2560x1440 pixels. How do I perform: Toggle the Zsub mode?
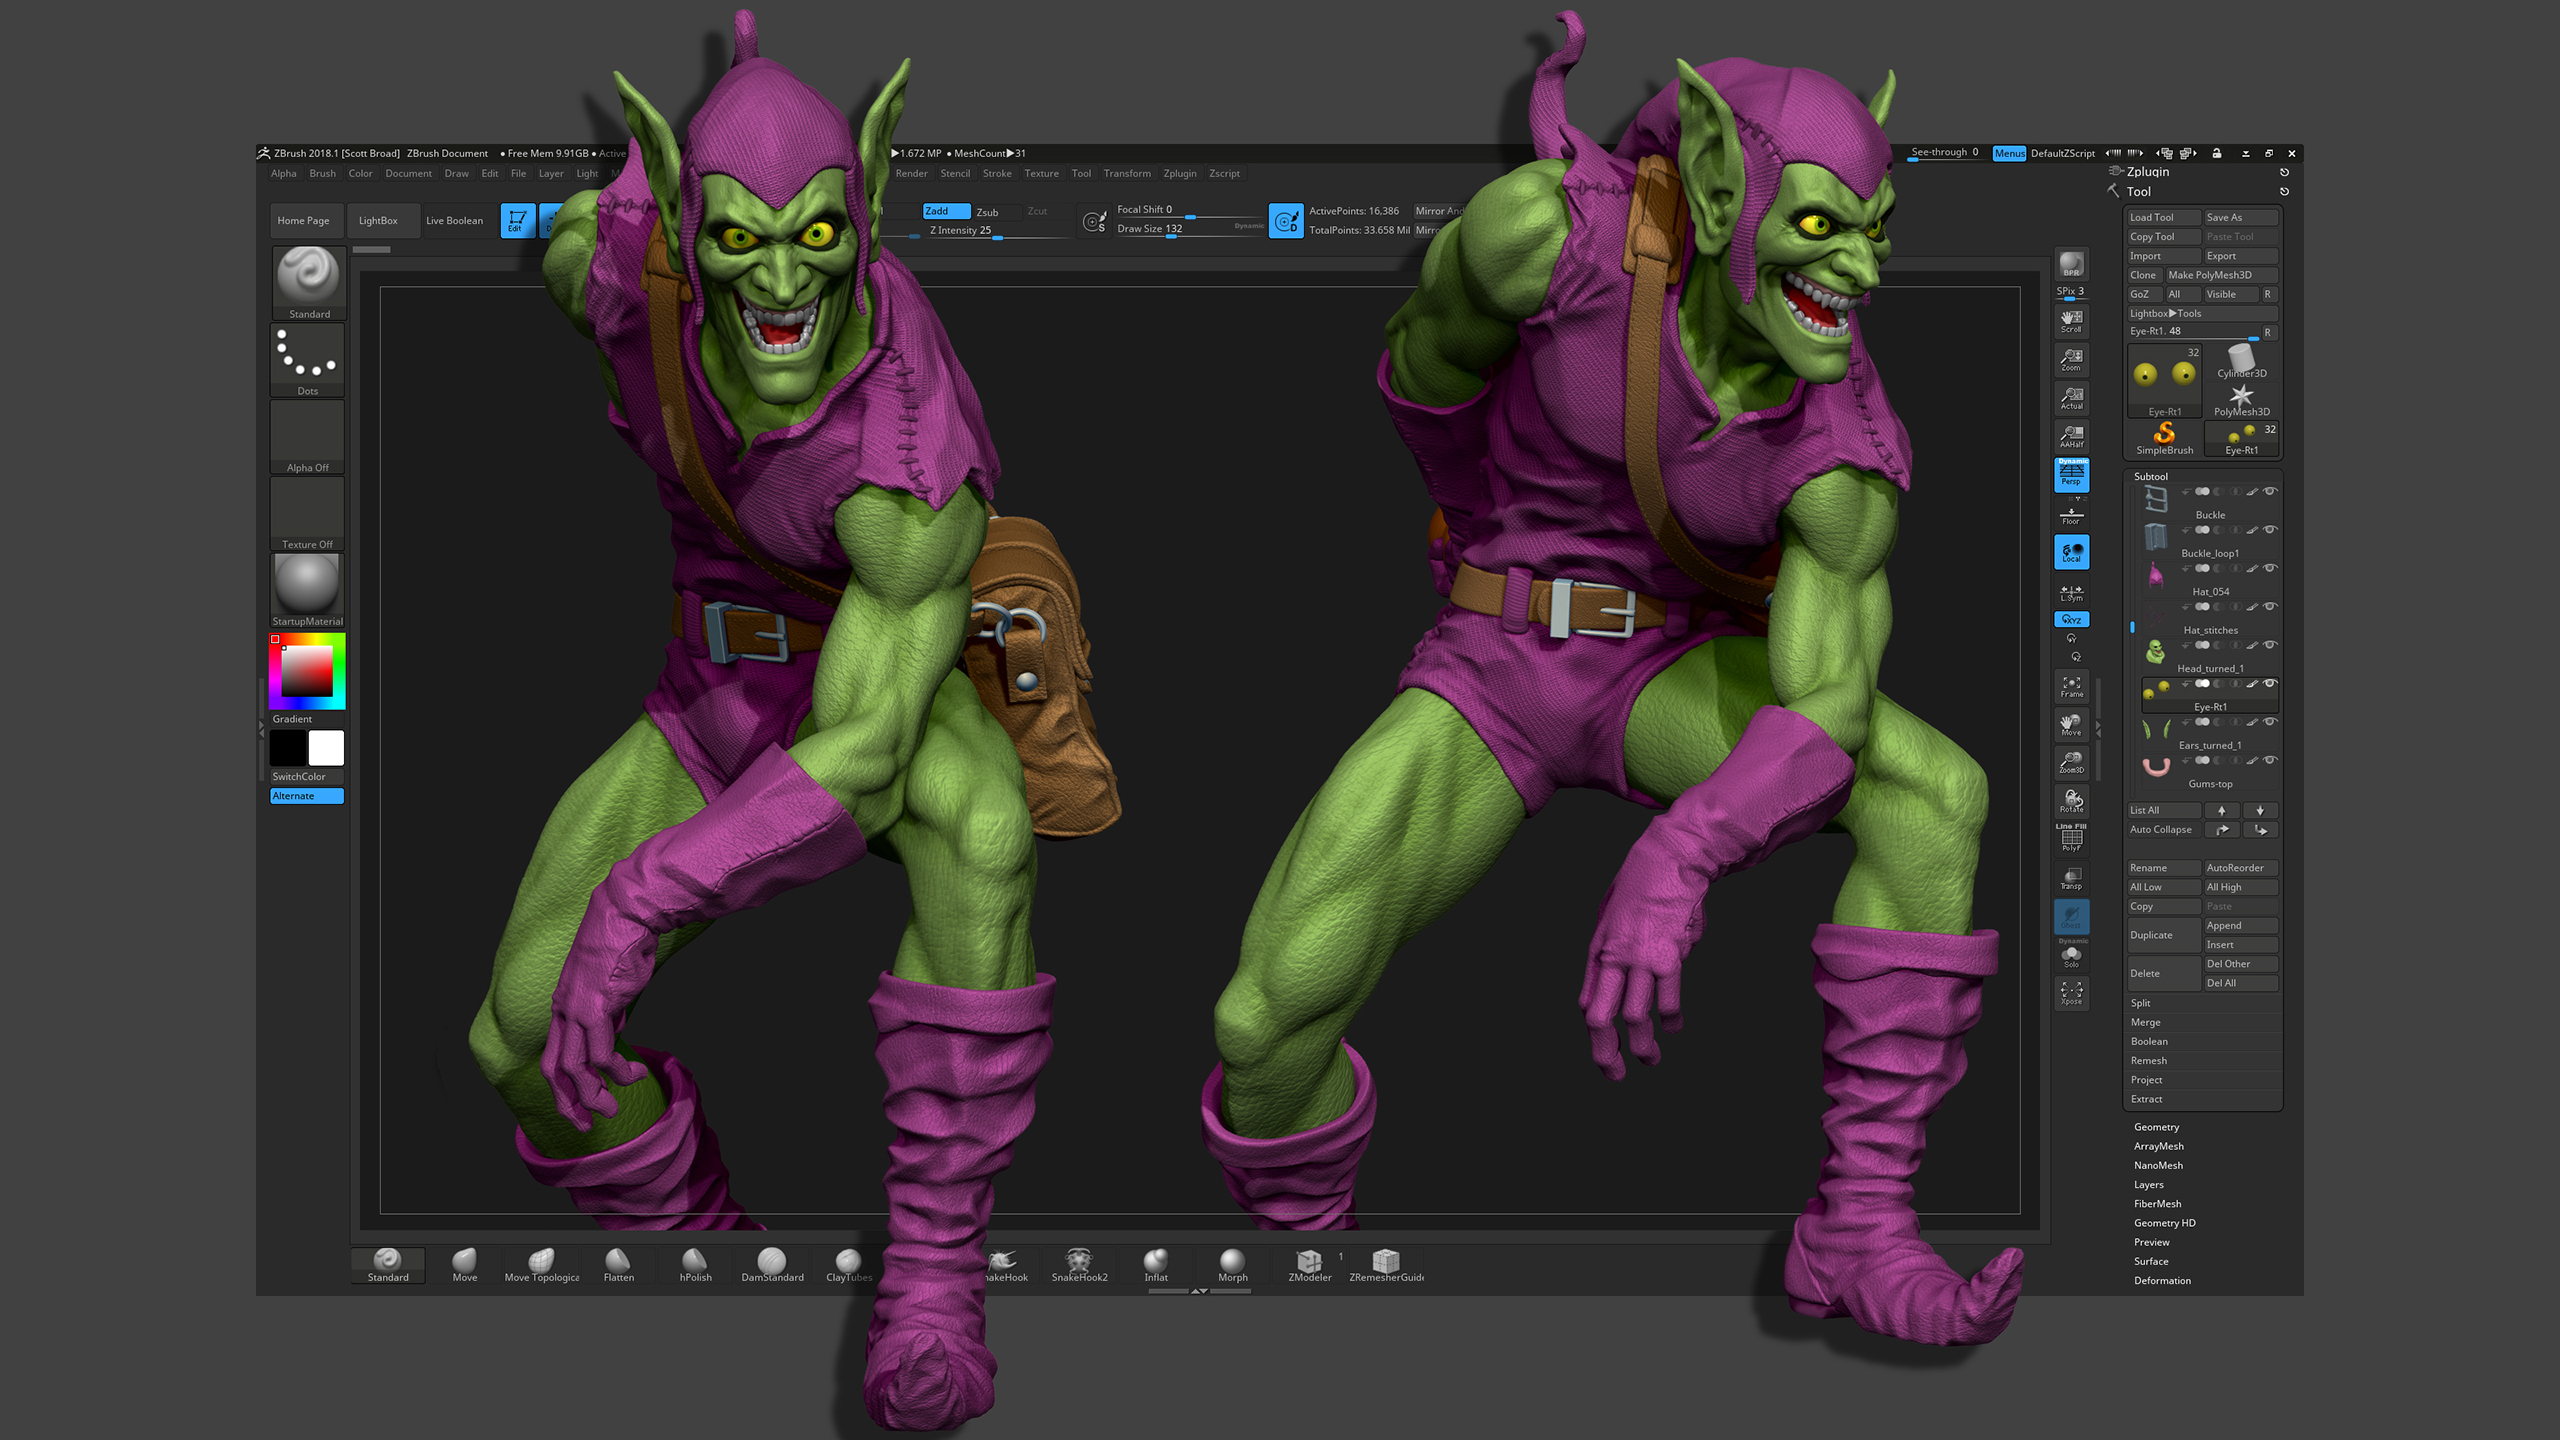(x=996, y=212)
